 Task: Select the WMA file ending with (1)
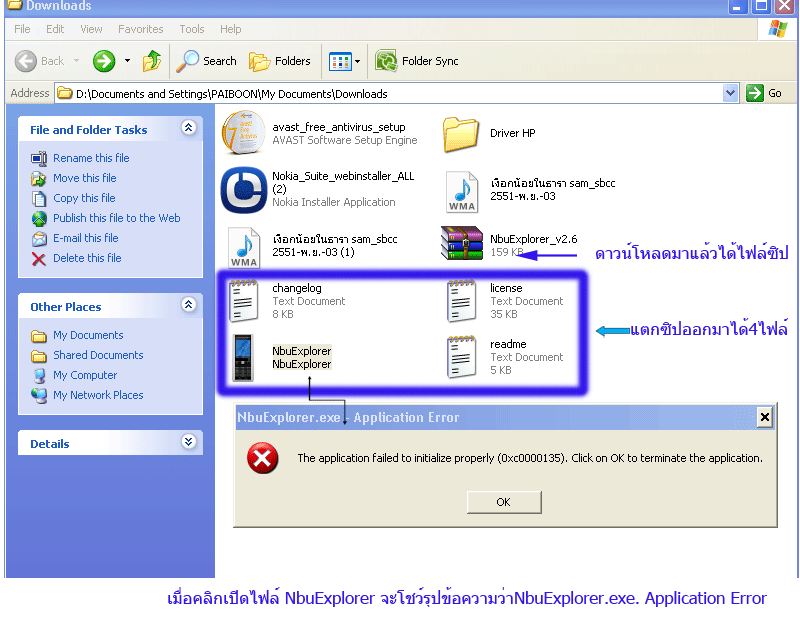(244, 247)
